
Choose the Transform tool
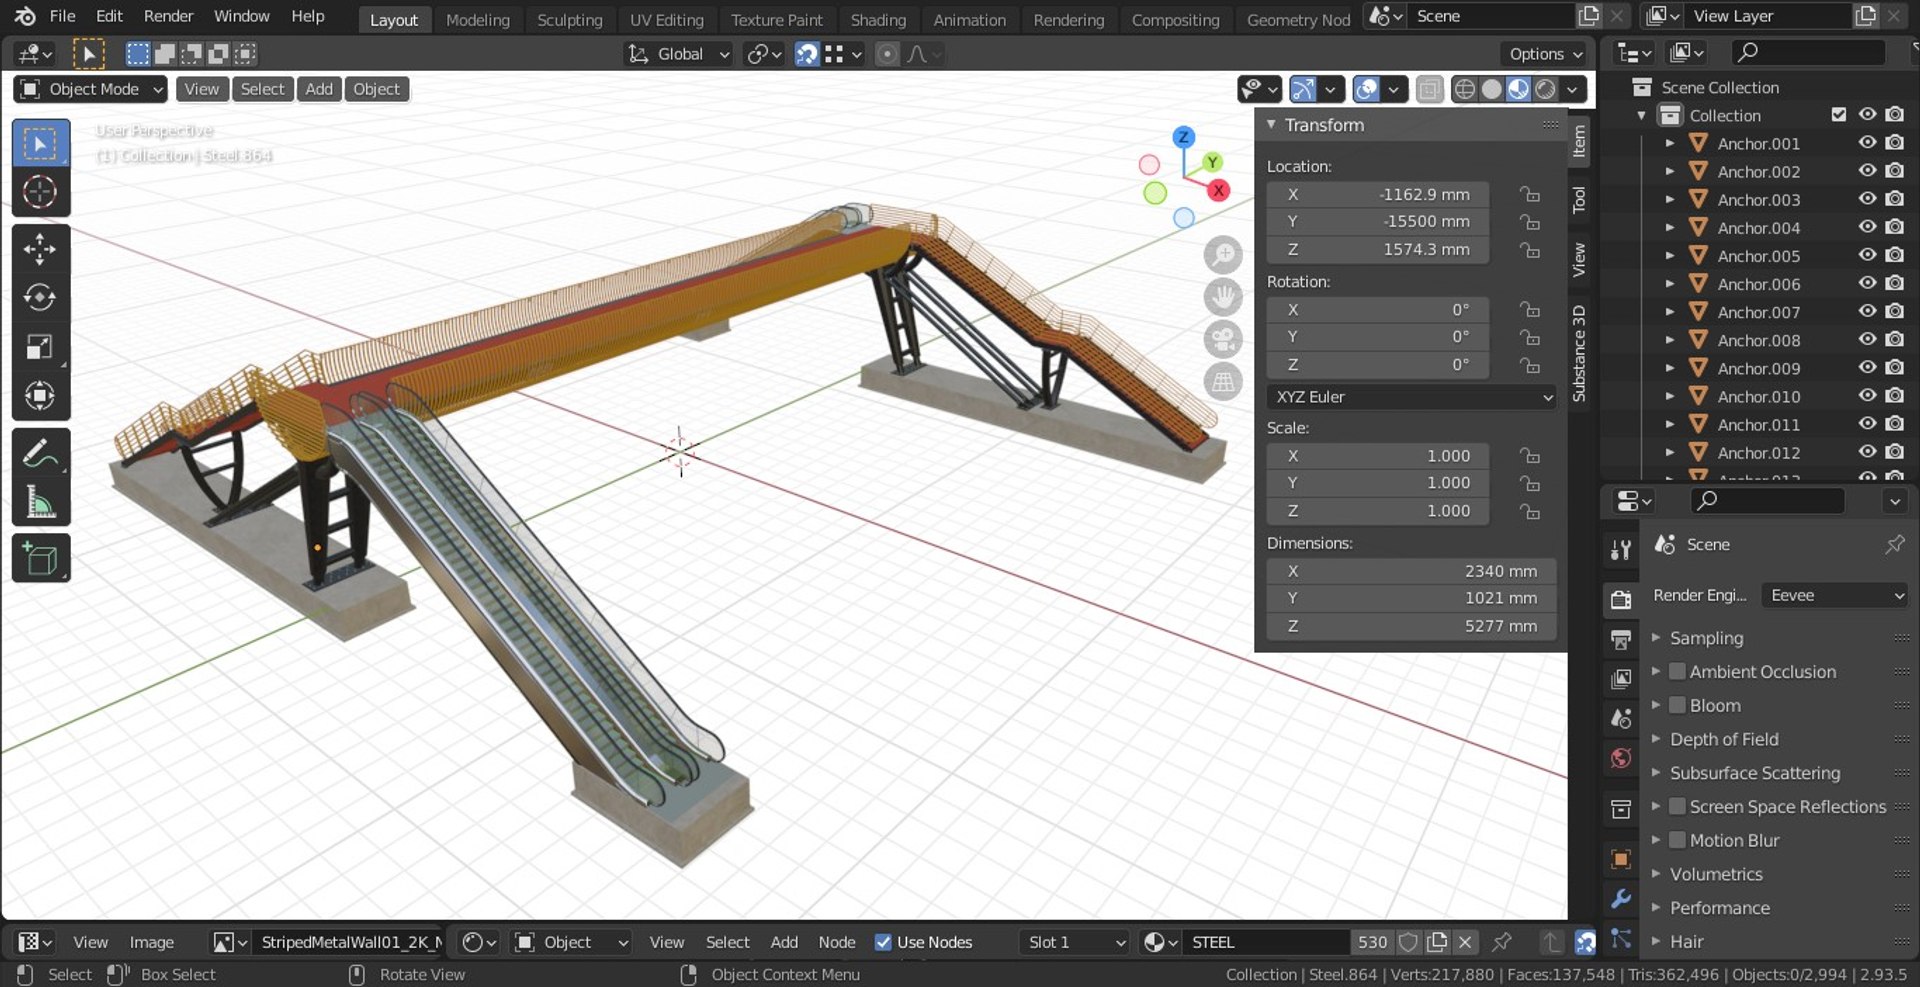pos(40,396)
